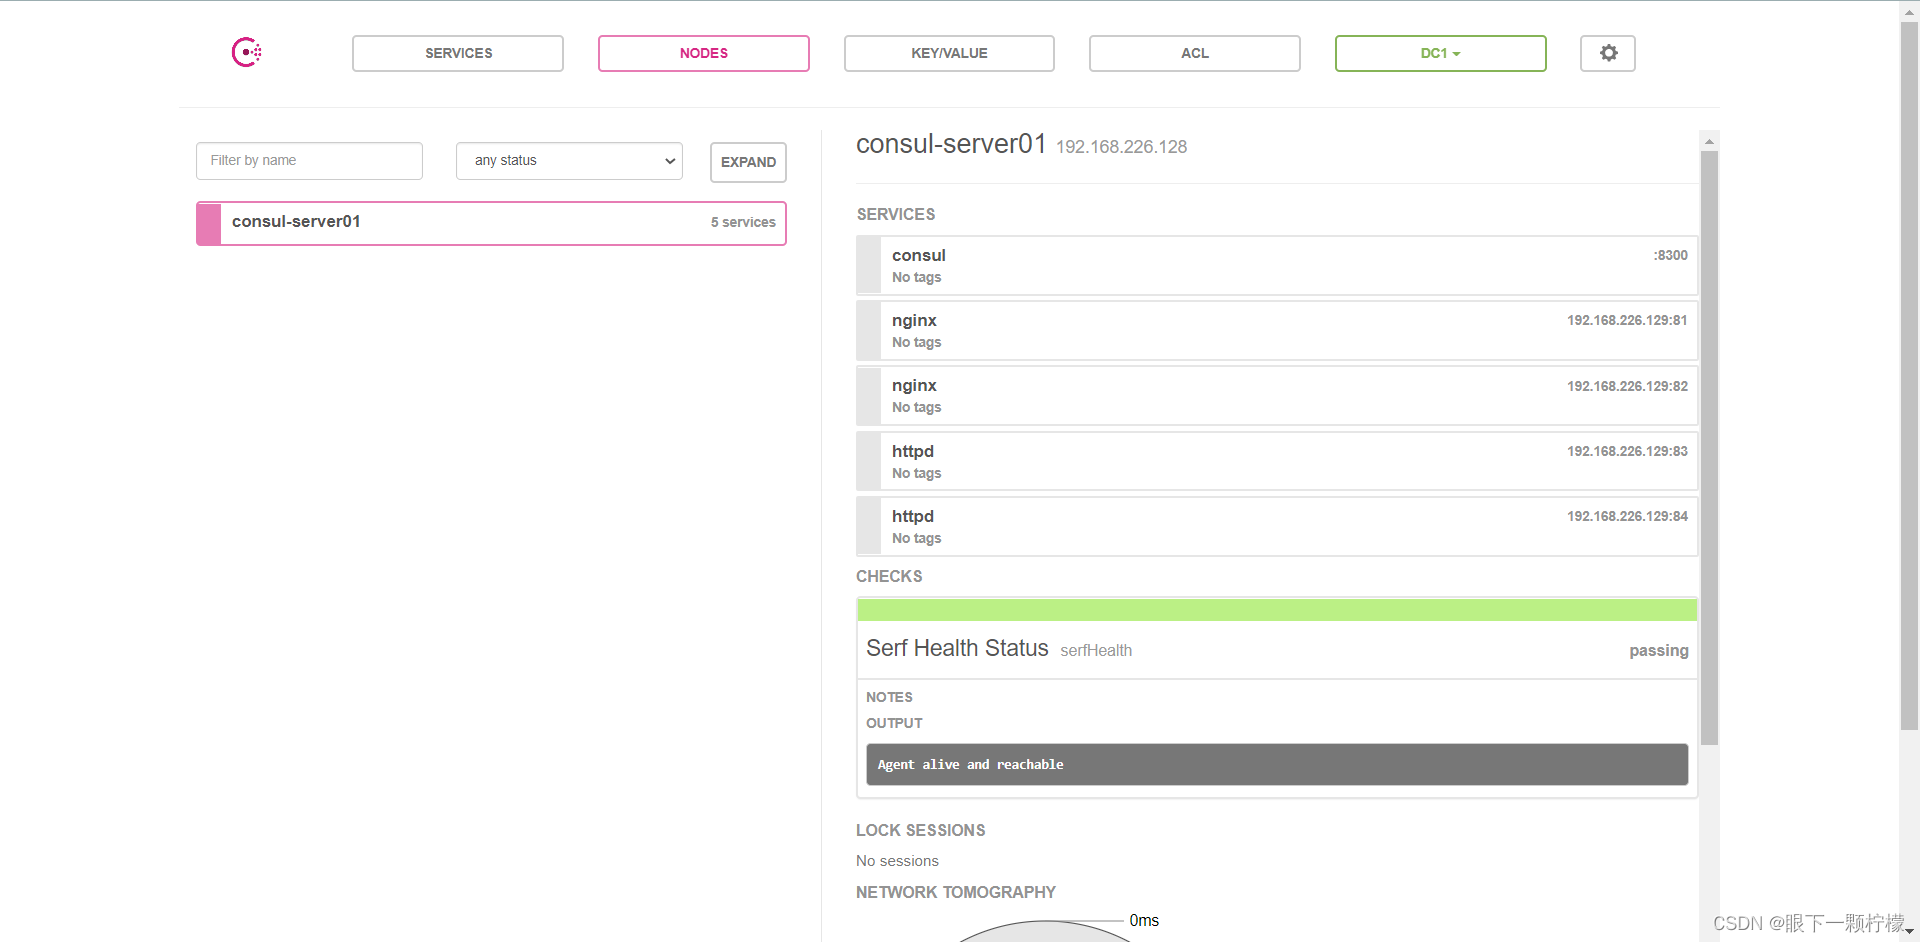Open nginx service at 192.168.226.129:82
Screen dimensions: 1920x942
point(1277,396)
